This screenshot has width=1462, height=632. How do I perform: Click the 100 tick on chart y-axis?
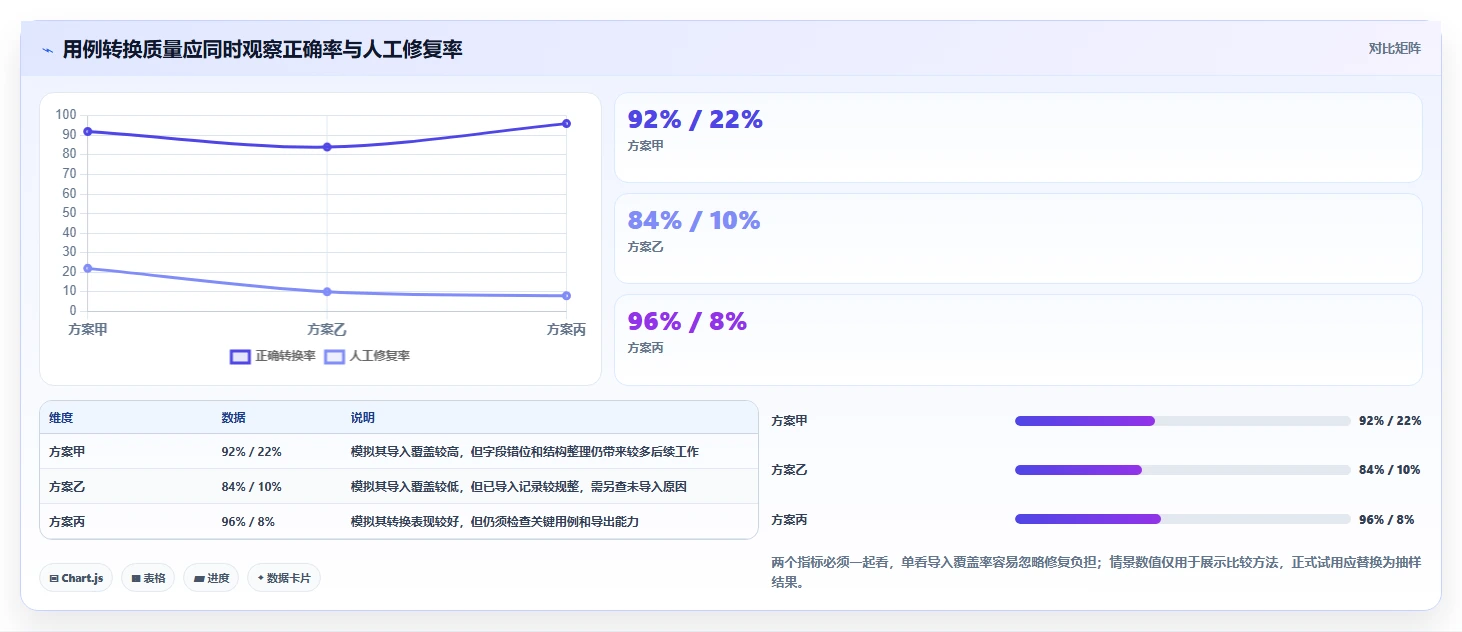coord(66,115)
